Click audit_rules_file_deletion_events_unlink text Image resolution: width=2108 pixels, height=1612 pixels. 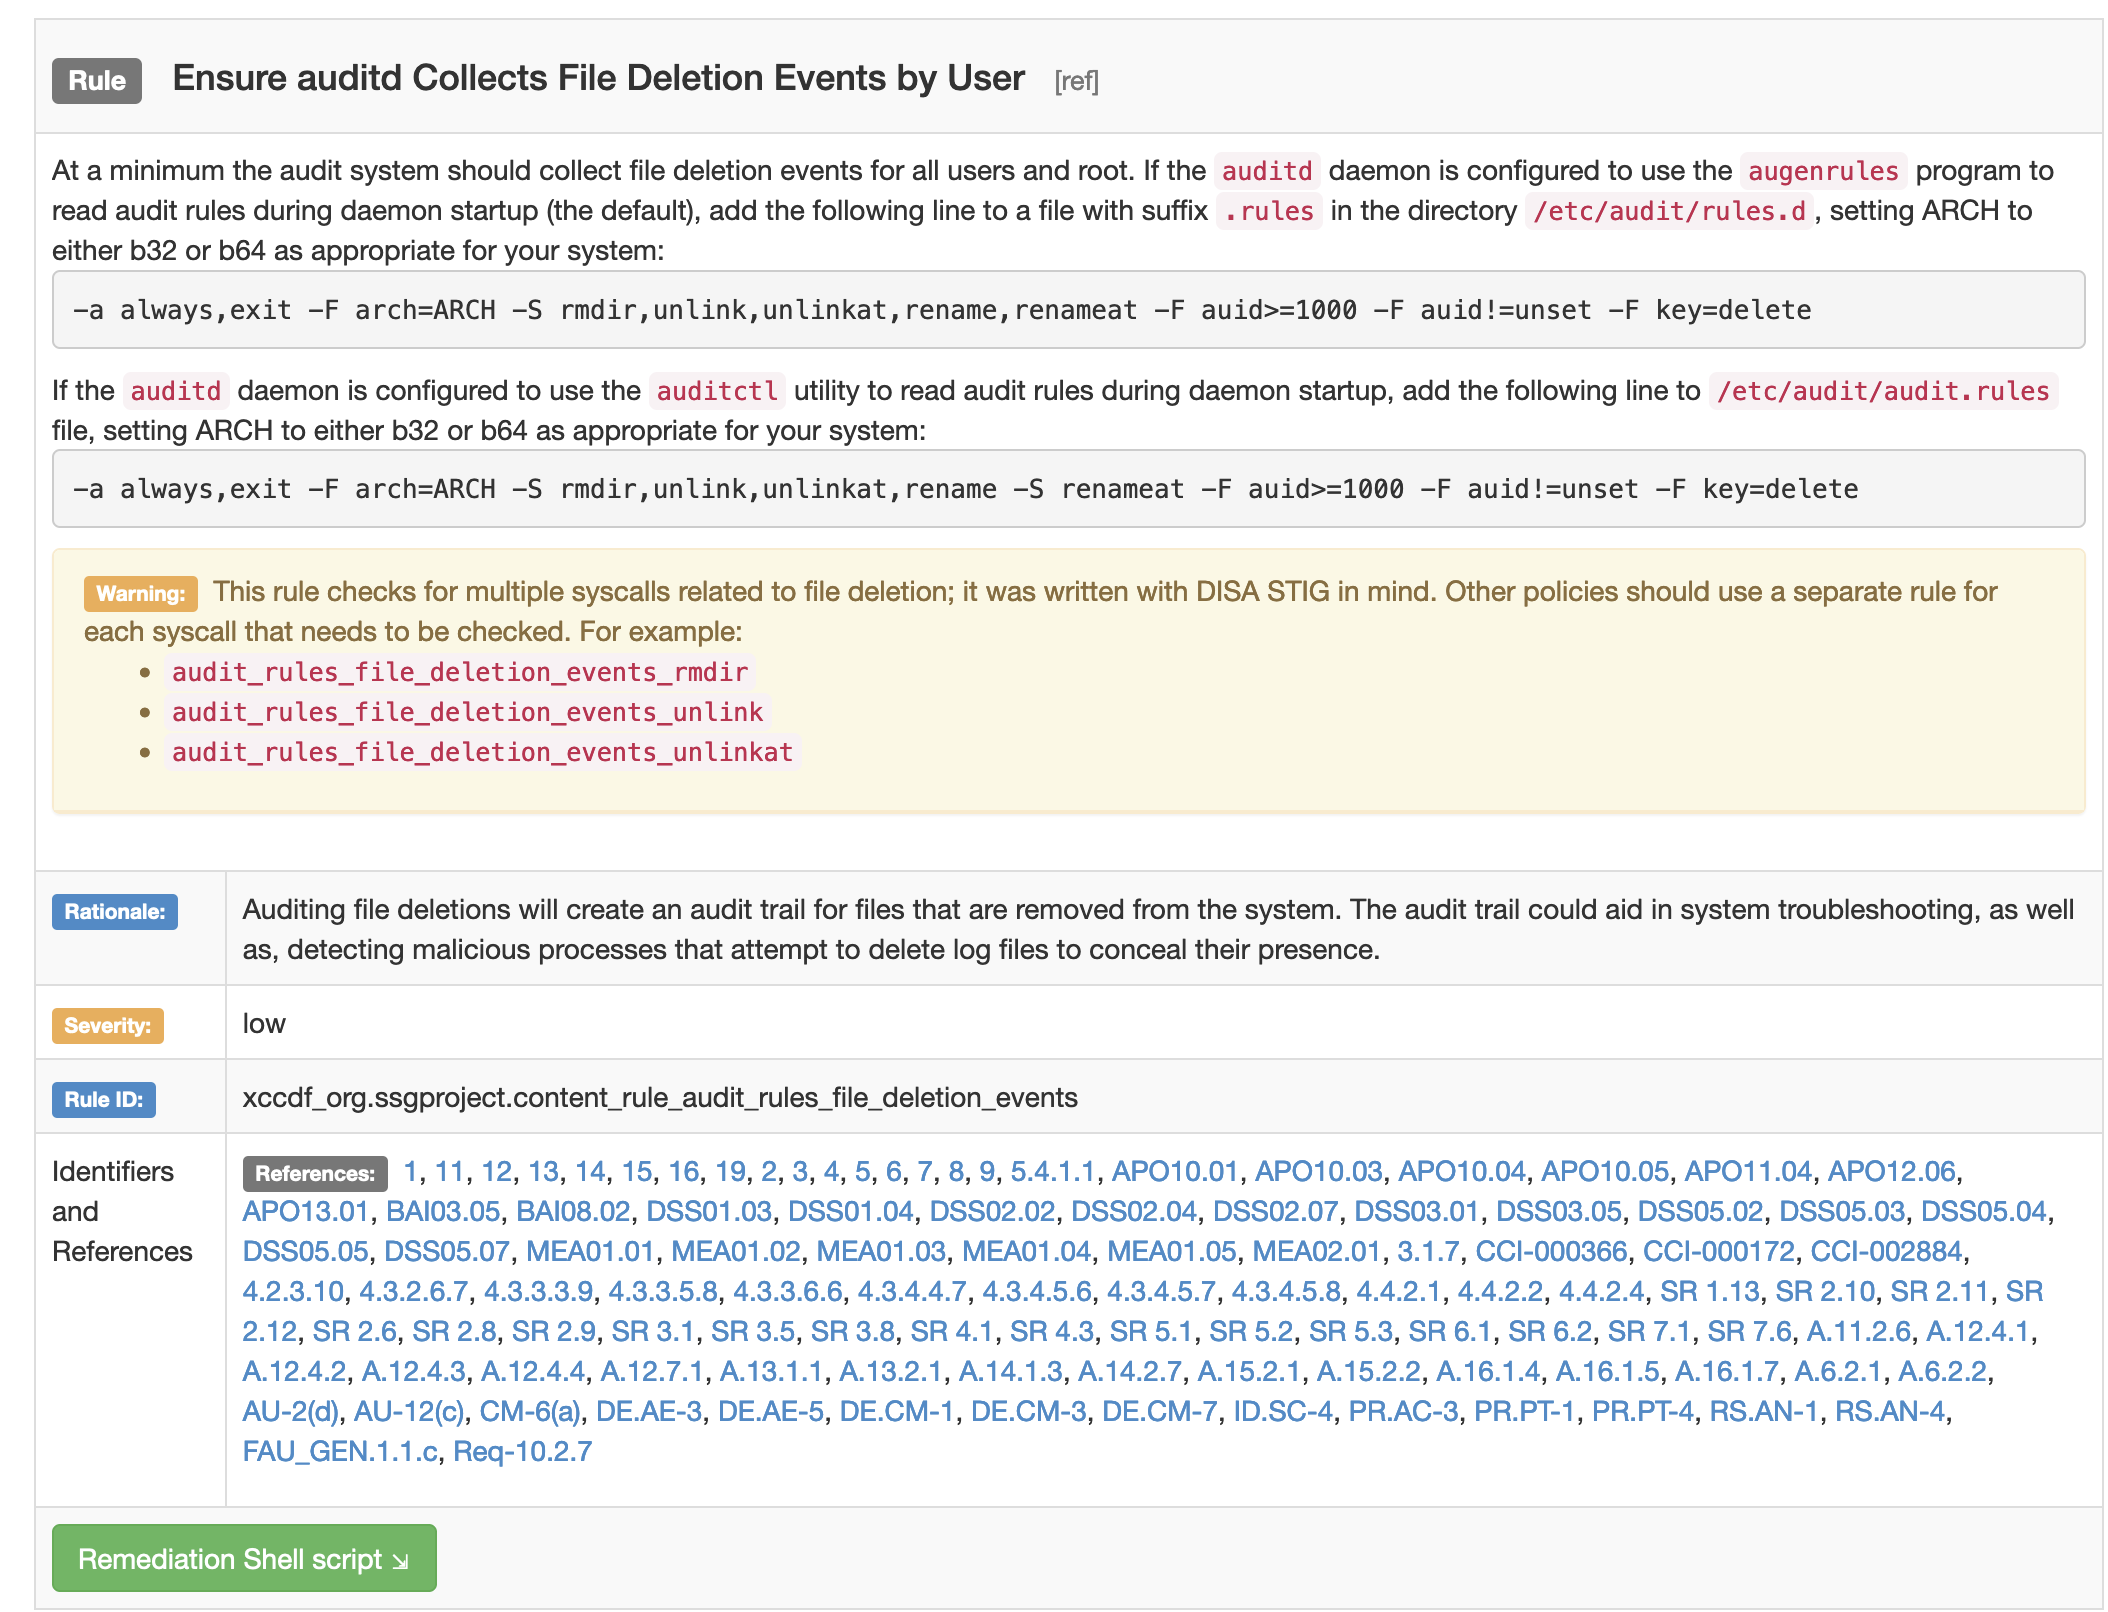point(467,711)
